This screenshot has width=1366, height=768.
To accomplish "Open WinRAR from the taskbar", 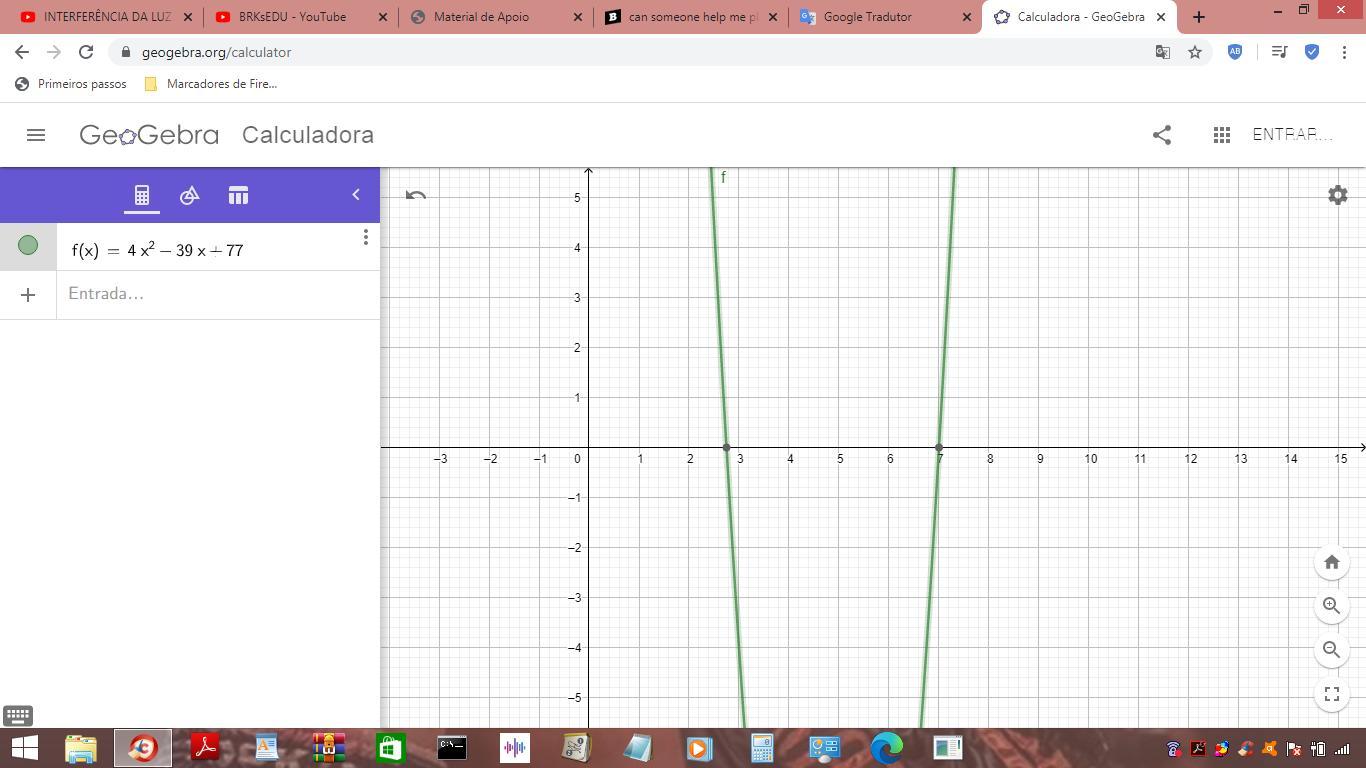I will [329, 748].
